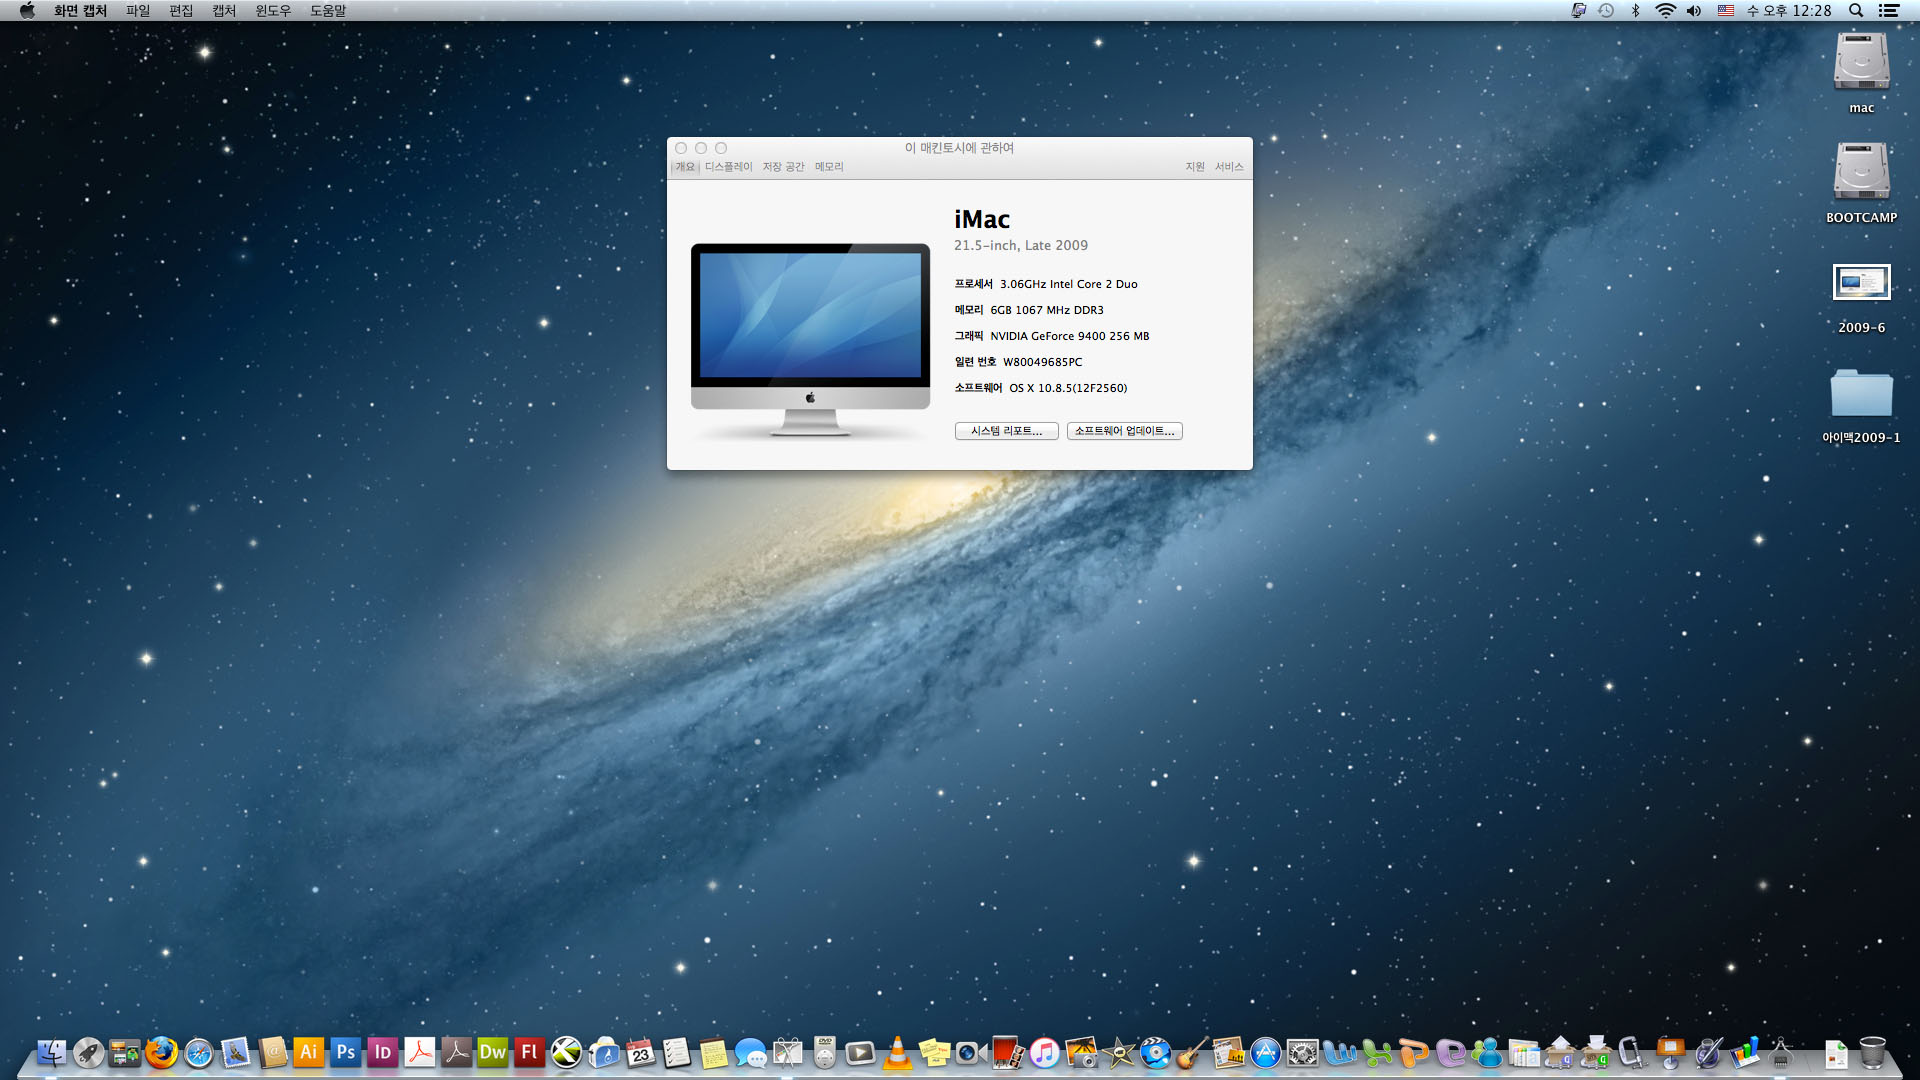This screenshot has height=1080, width=1920.
Task: Click the 소프트웨어 업데이트... button
Action: point(1124,431)
